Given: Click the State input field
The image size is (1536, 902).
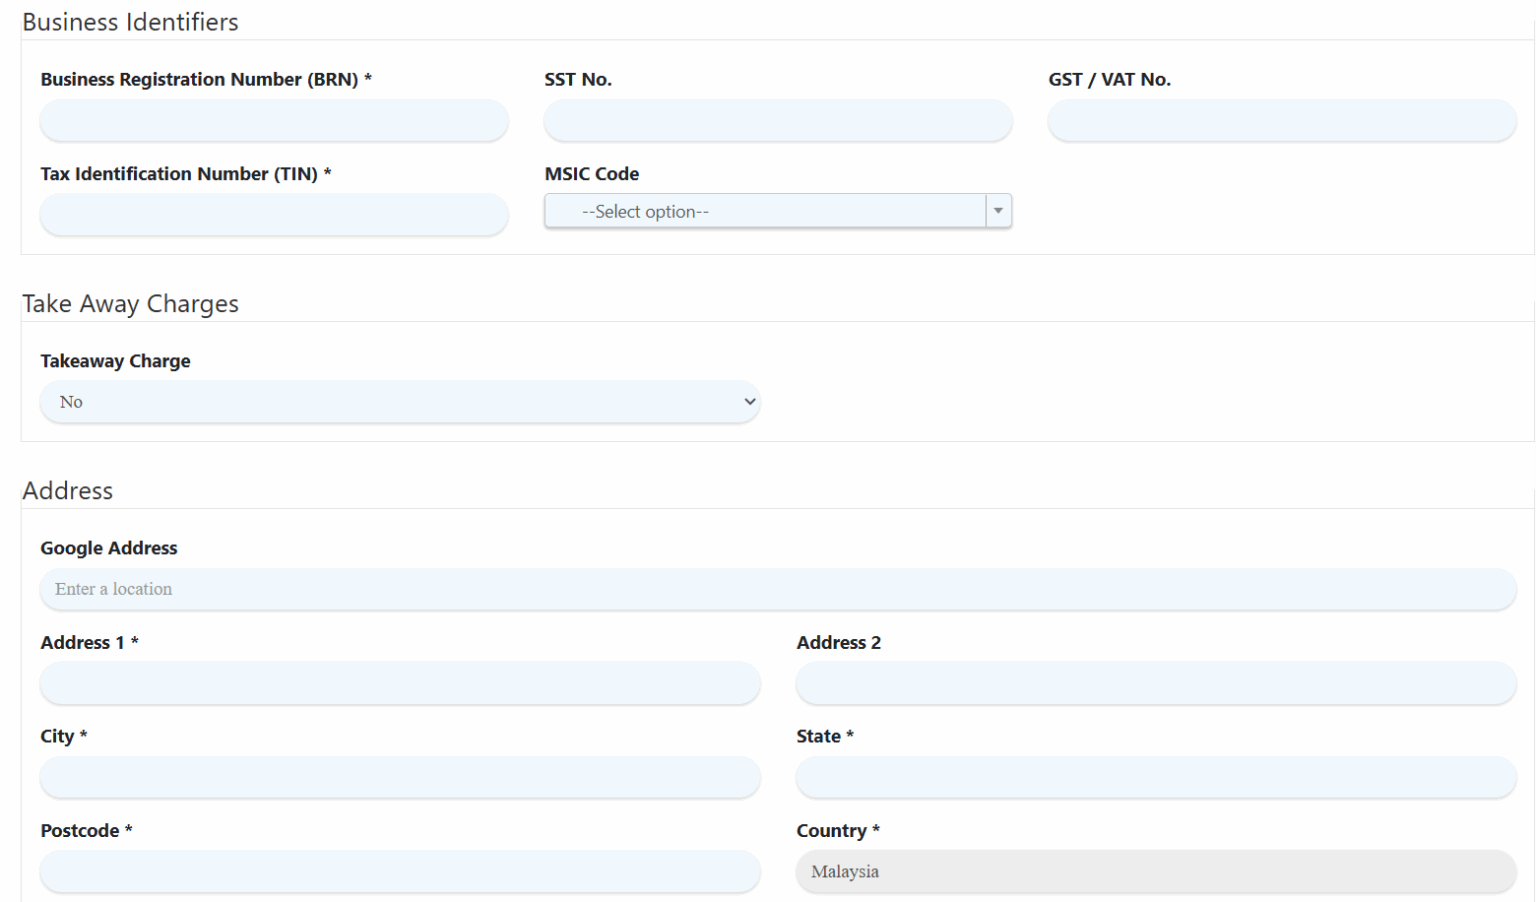Looking at the screenshot, I should coord(1155,777).
